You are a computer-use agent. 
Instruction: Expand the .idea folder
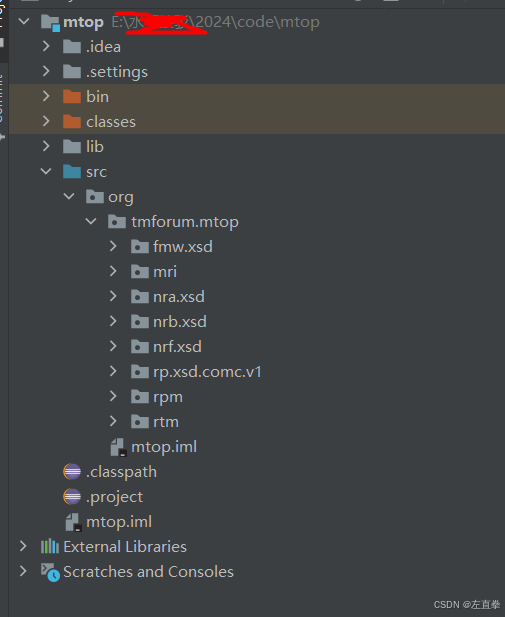[46, 46]
